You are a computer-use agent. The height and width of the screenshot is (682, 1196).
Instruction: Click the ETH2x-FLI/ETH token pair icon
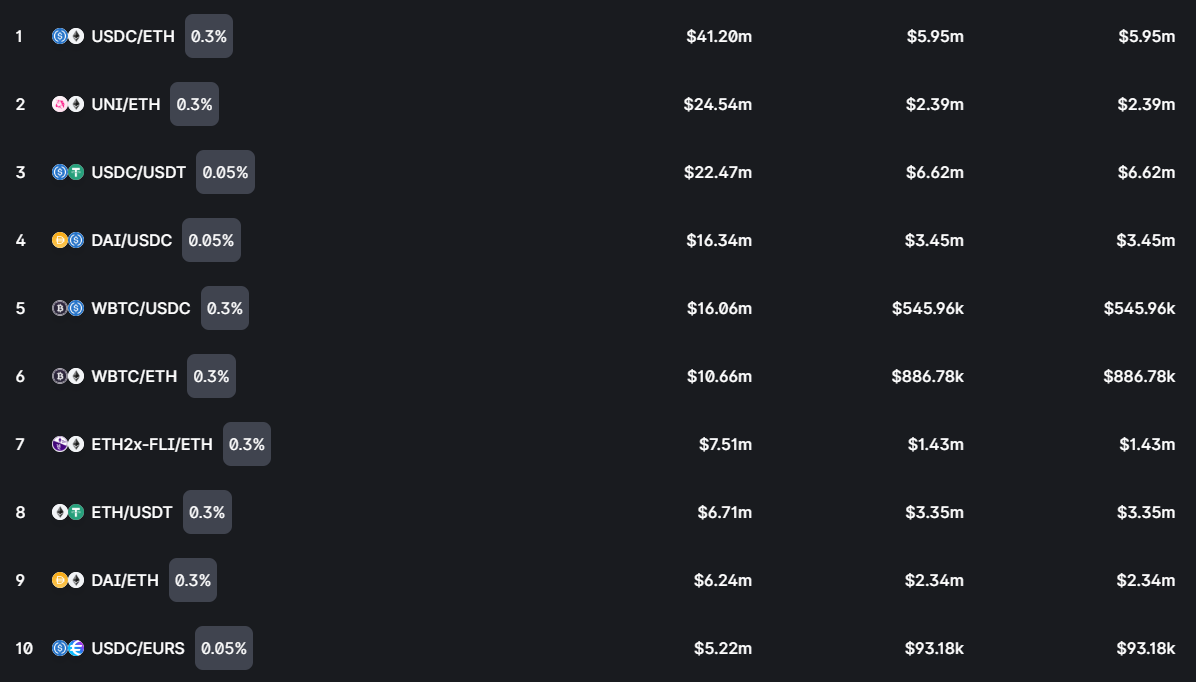click(x=68, y=444)
